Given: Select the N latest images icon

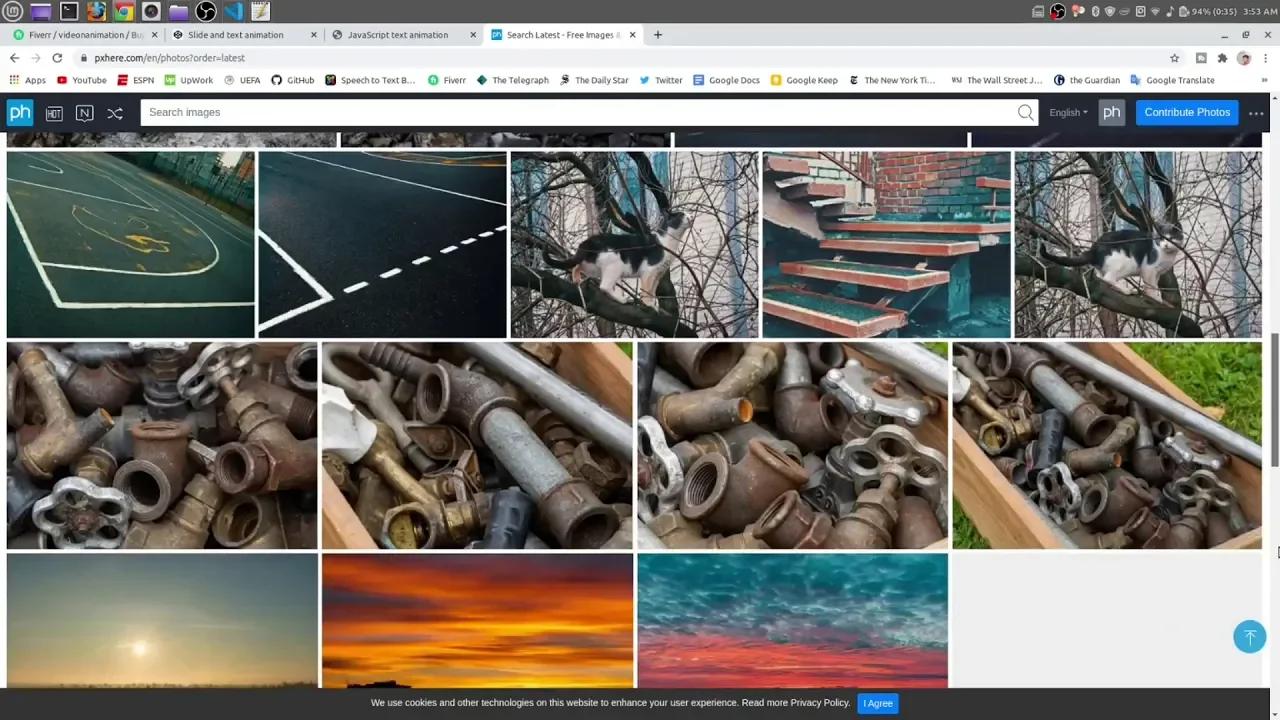Looking at the screenshot, I should [x=84, y=112].
